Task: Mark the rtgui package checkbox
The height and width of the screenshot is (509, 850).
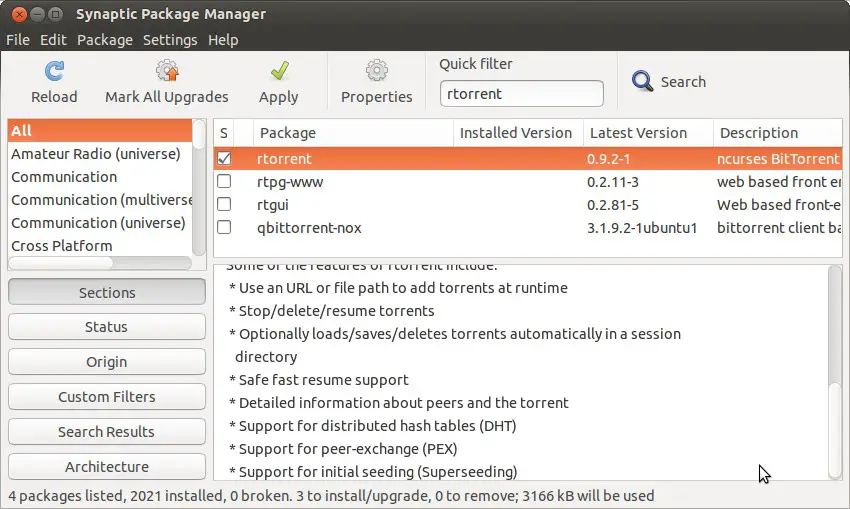Action: click(224, 204)
